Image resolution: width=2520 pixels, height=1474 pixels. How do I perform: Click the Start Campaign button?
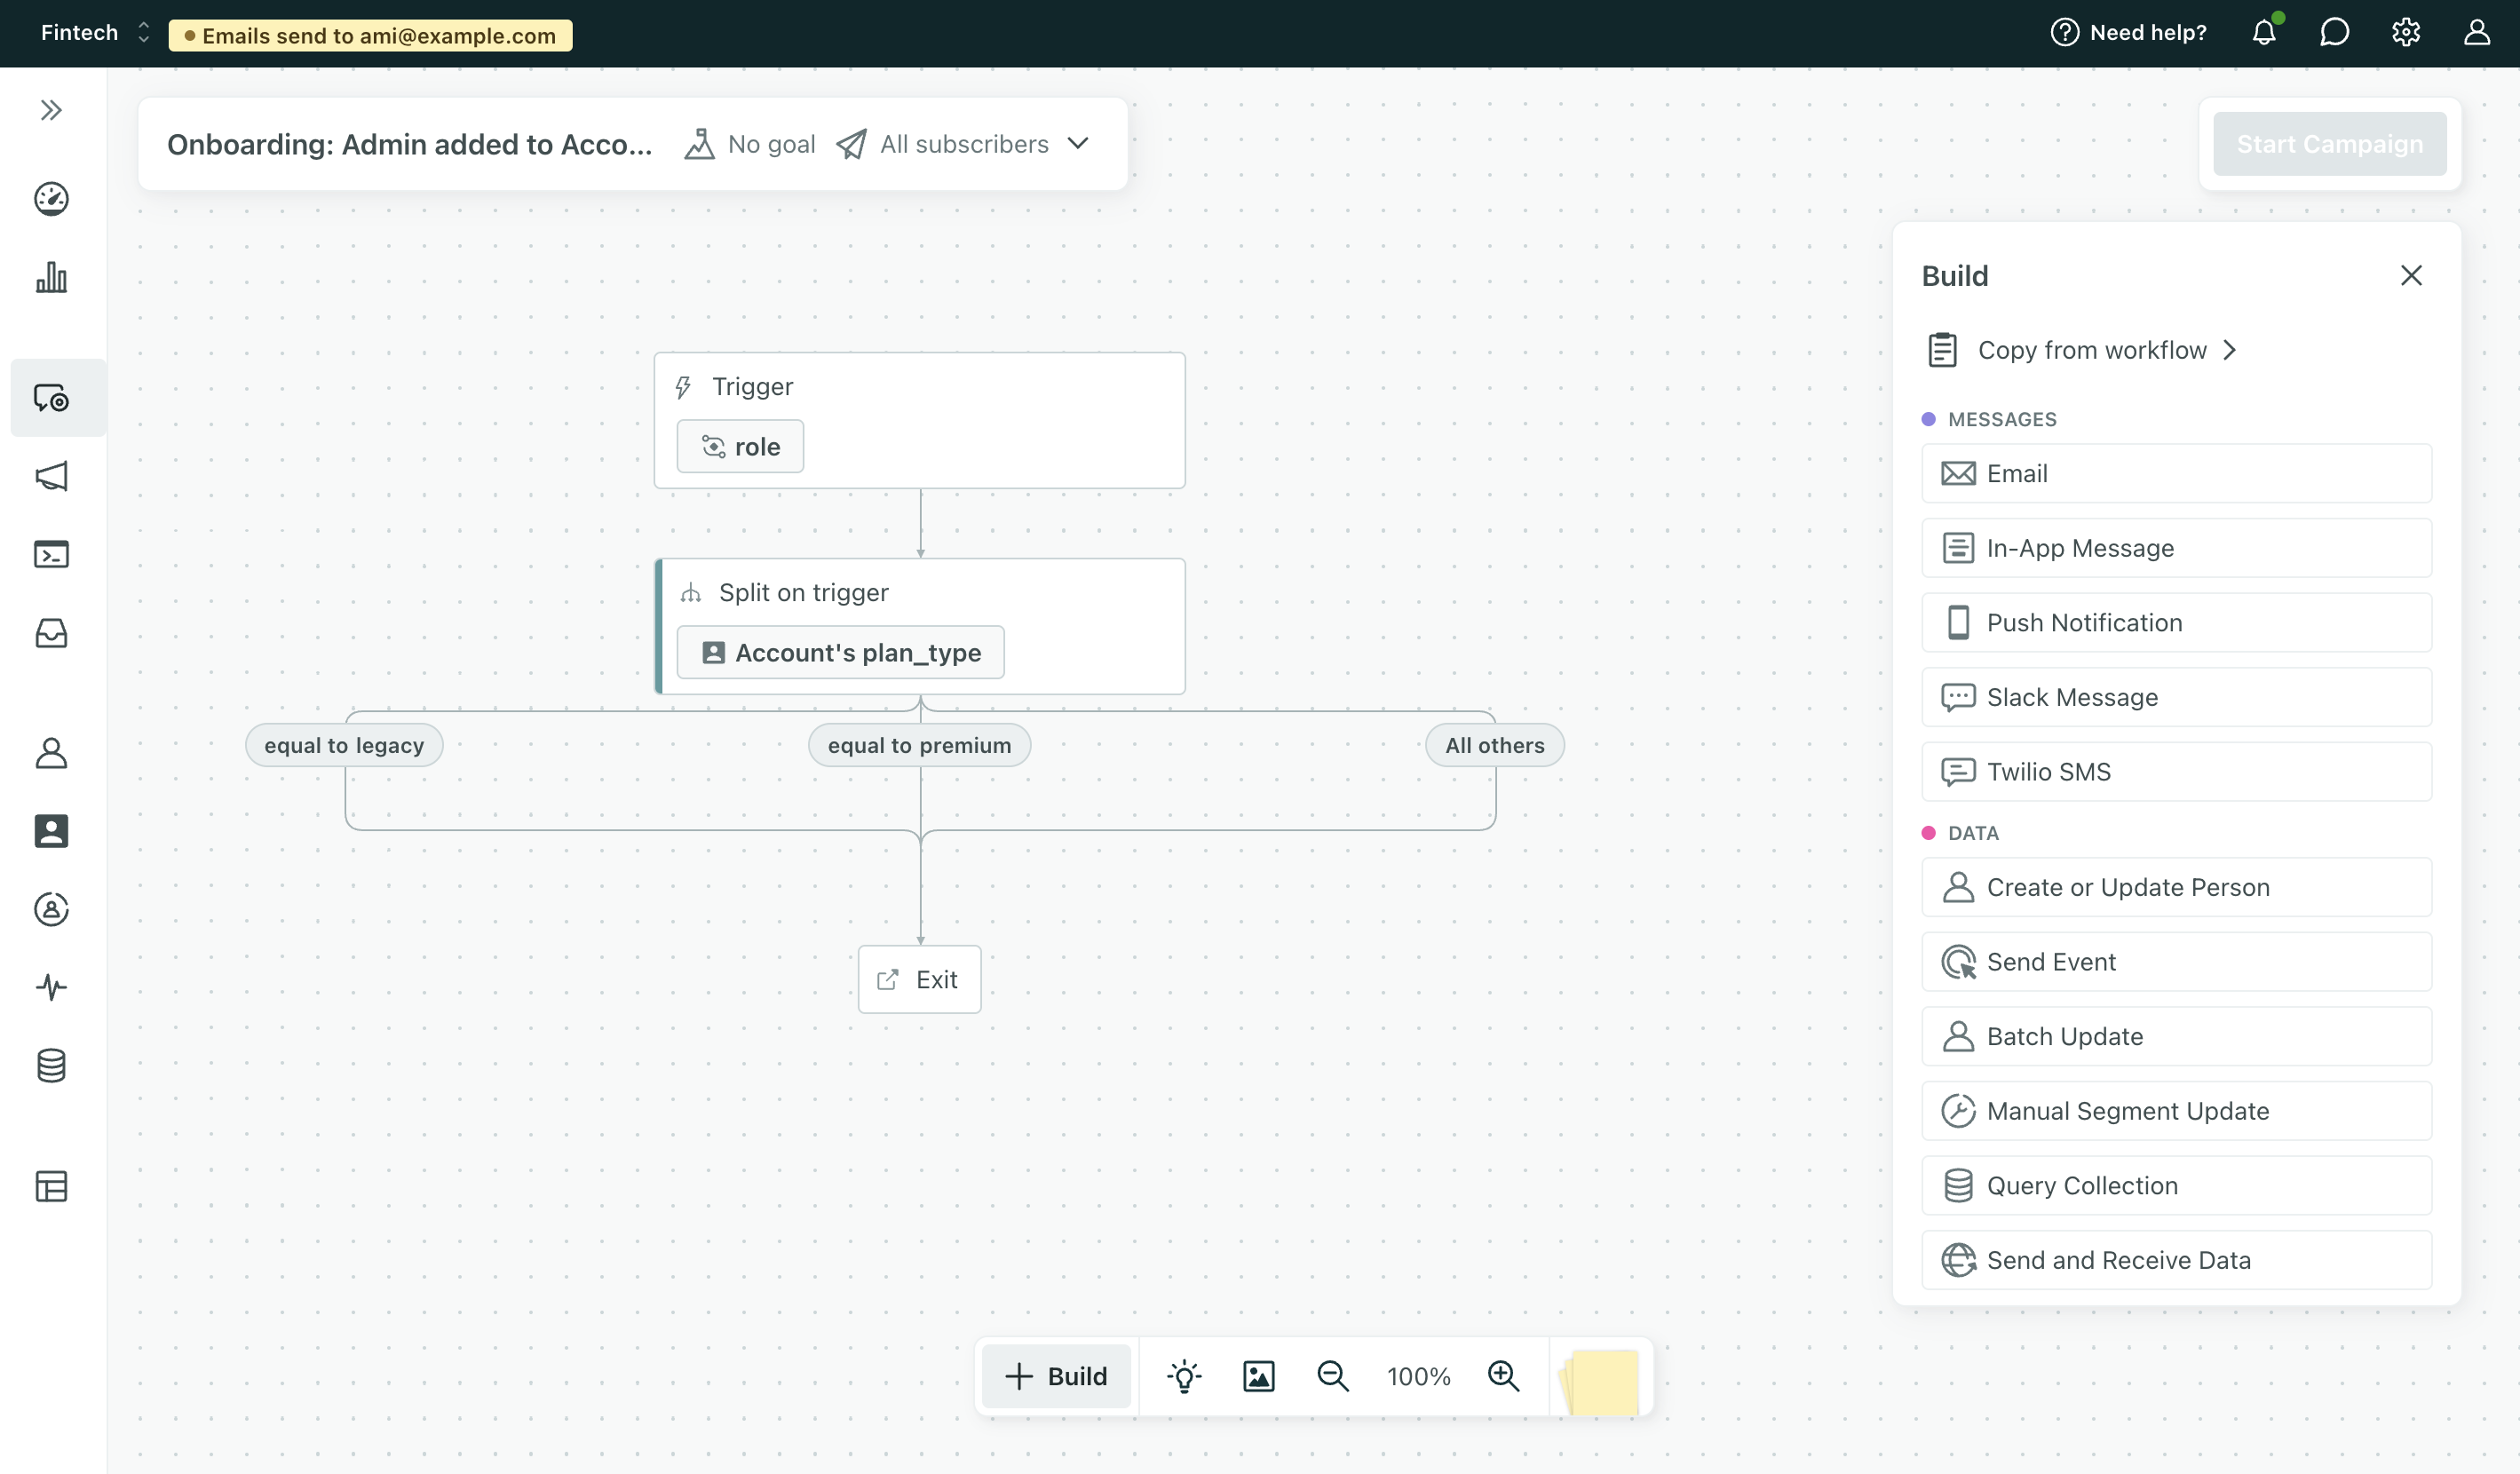(2329, 144)
